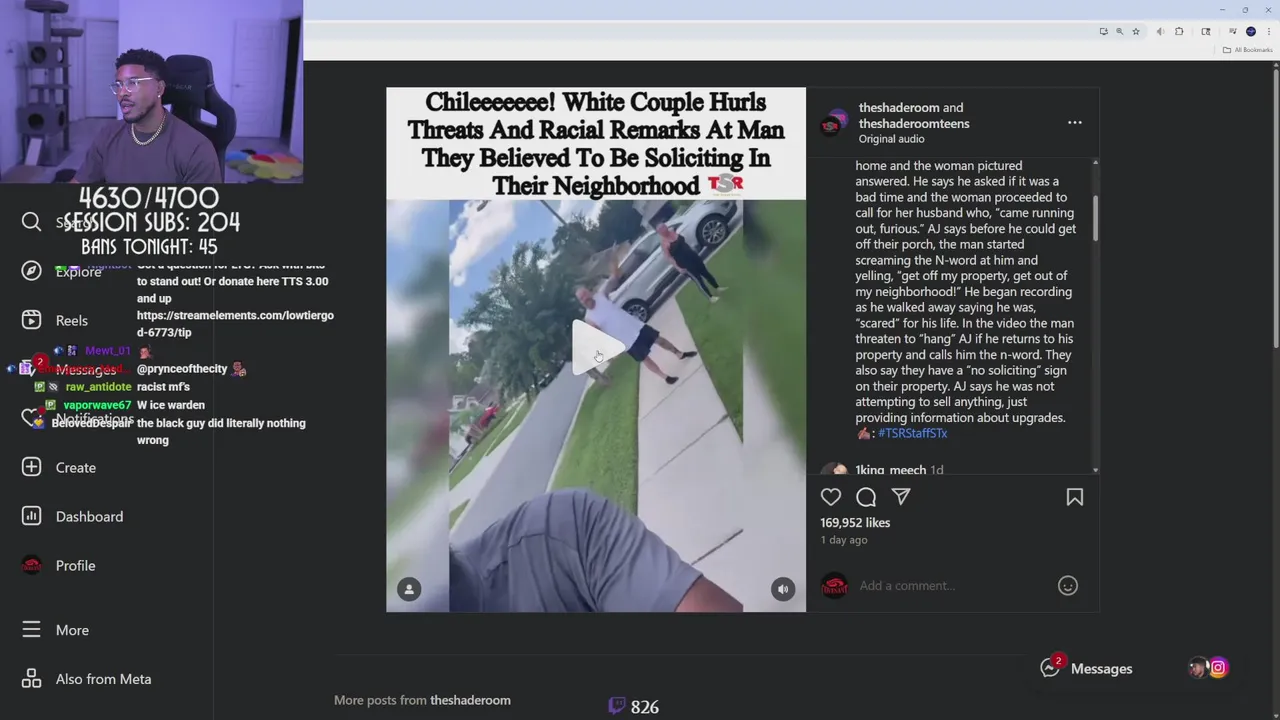Viewport: 1280px width, 720px height.
Task: Show tagged people icon on video
Action: coord(409,589)
